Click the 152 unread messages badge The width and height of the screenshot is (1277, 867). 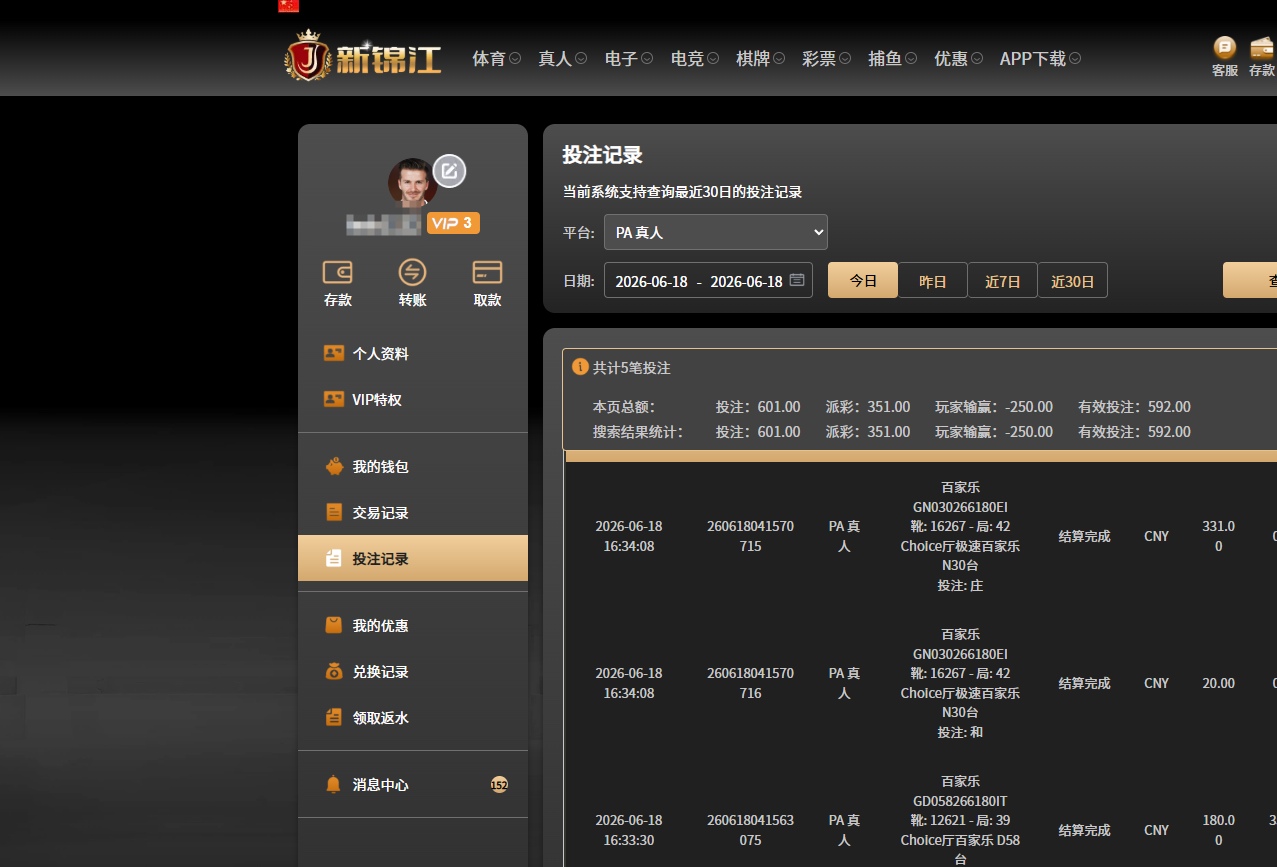point(499,785)
